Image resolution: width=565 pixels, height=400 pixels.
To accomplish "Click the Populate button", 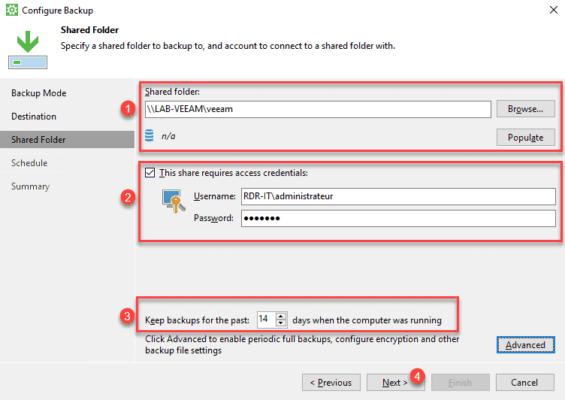I will (x=525, y=137).
